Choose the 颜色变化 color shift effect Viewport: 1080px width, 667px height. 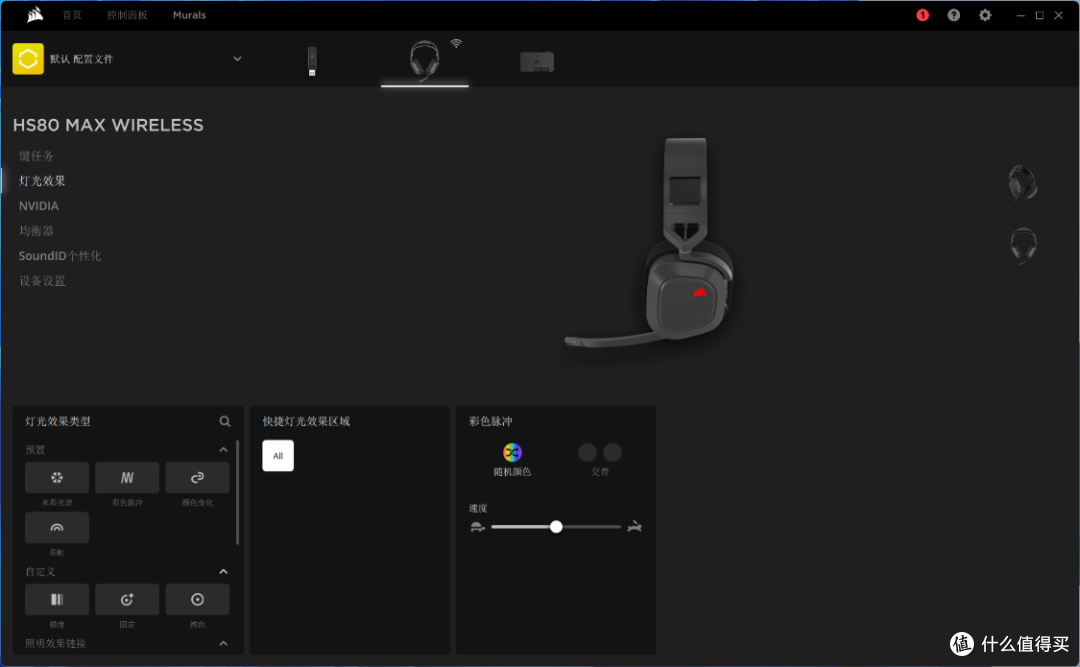coord(198,478)
